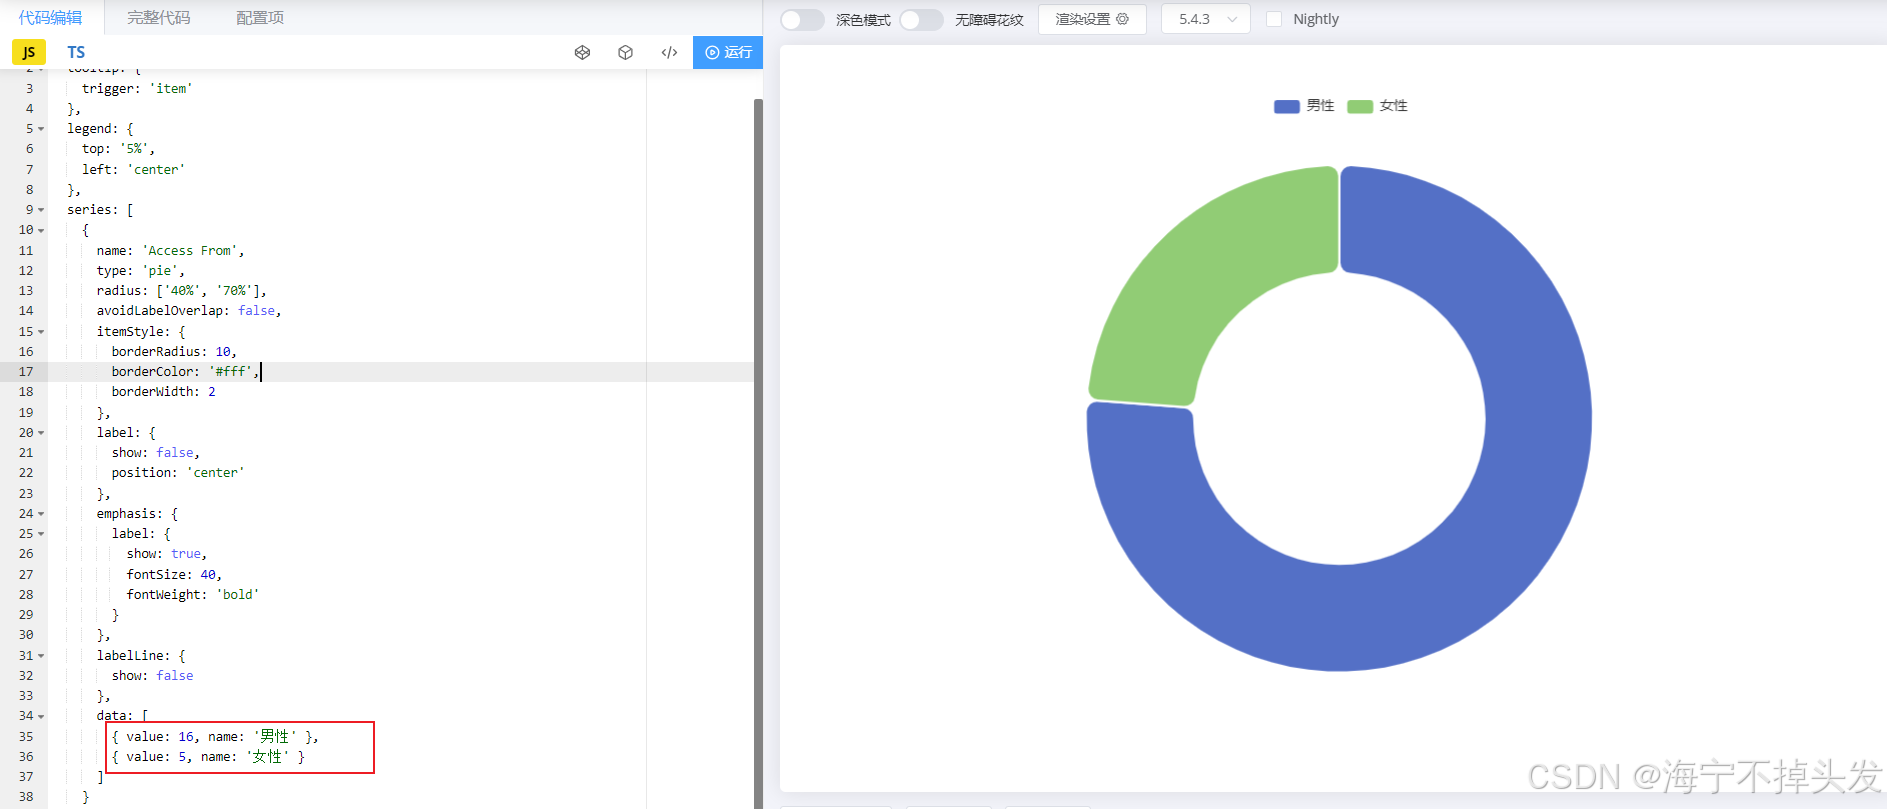Click line number 17 in gutter

(26, 372)
